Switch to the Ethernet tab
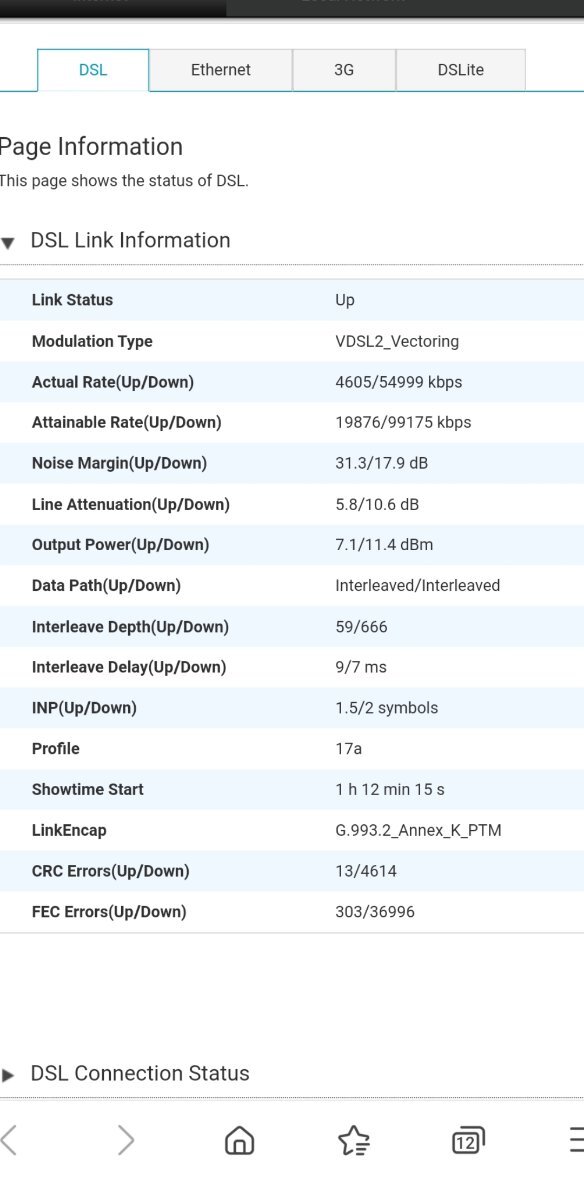Viewport: 584px width, 1200px height. 221,70
